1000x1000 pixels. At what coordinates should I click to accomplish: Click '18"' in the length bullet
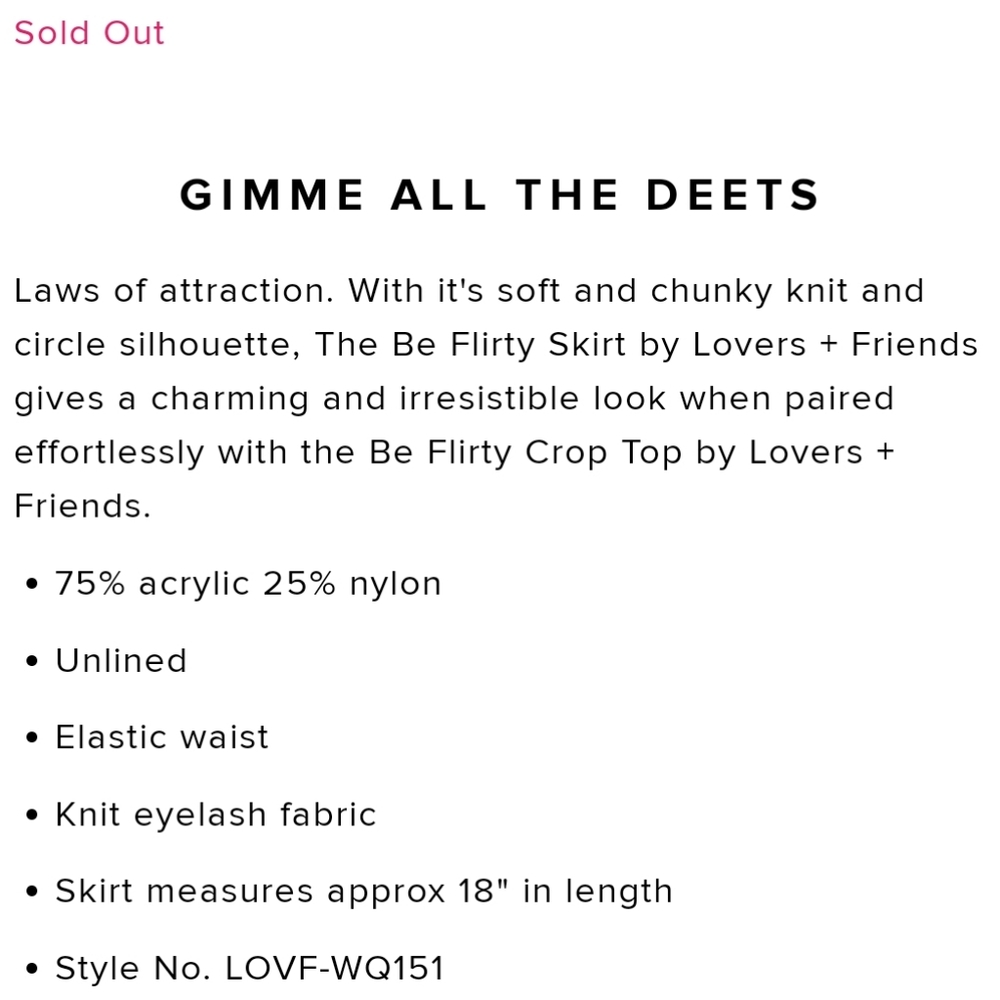(x=484, y=890)
